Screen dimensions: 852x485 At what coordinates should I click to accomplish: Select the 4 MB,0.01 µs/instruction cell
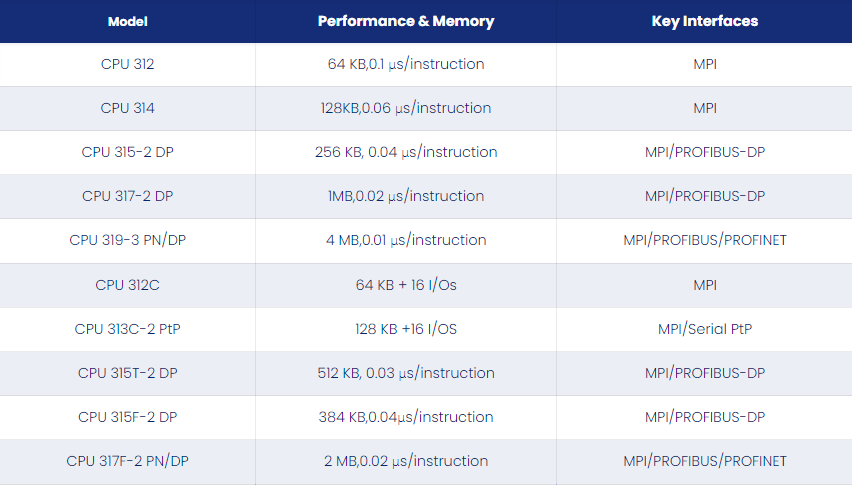click(406, 240)
